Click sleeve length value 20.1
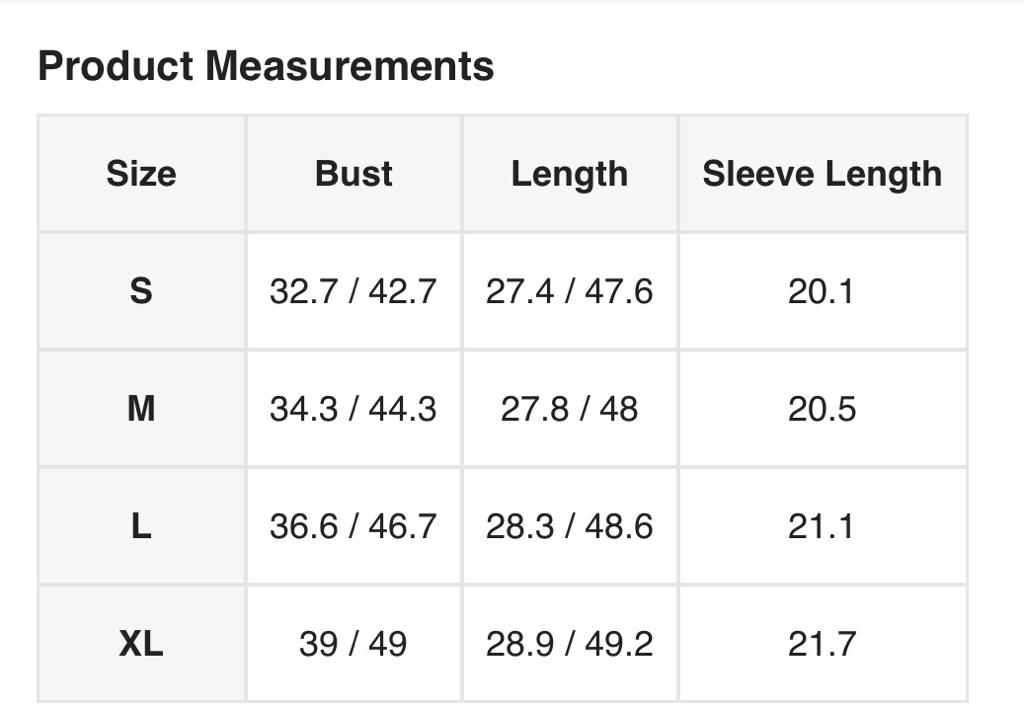 821,291
